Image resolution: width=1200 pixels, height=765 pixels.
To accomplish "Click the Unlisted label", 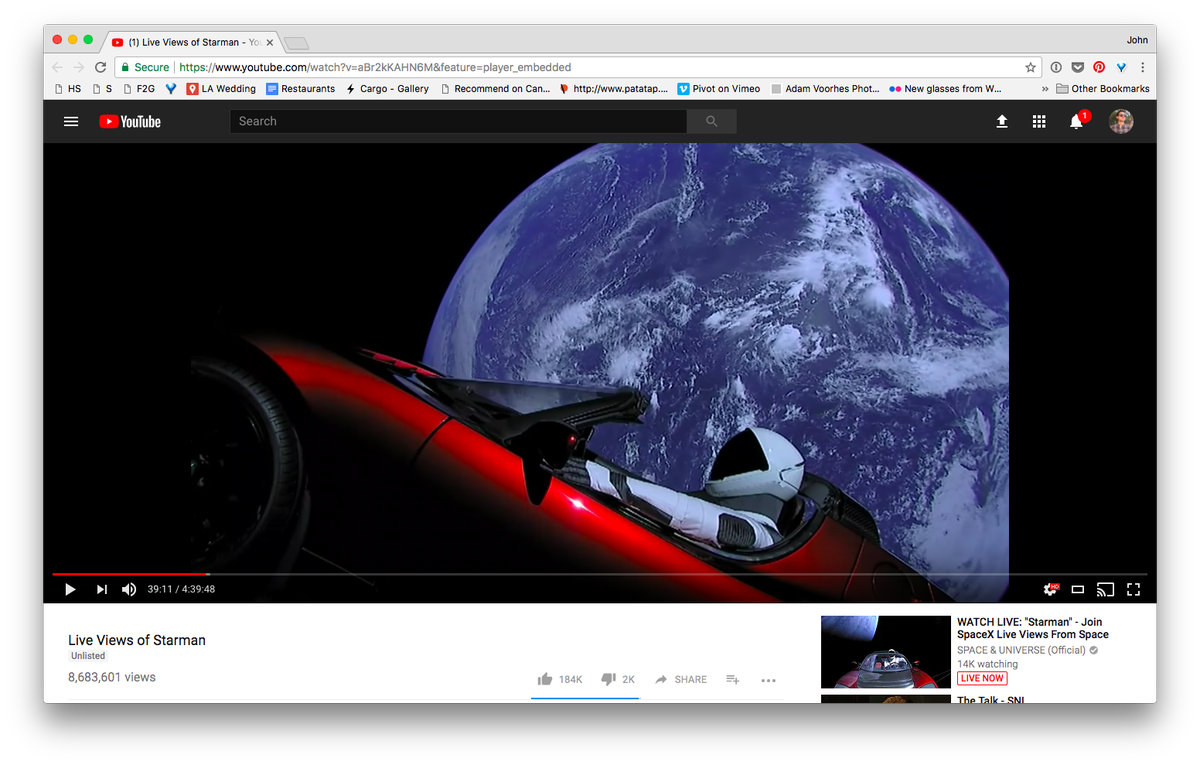I will pyautogui.click(x=88, y=656).
